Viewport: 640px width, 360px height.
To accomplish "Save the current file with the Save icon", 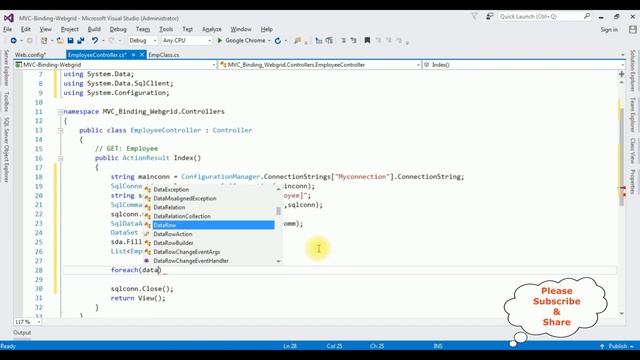I will click(x=70, y=40).
